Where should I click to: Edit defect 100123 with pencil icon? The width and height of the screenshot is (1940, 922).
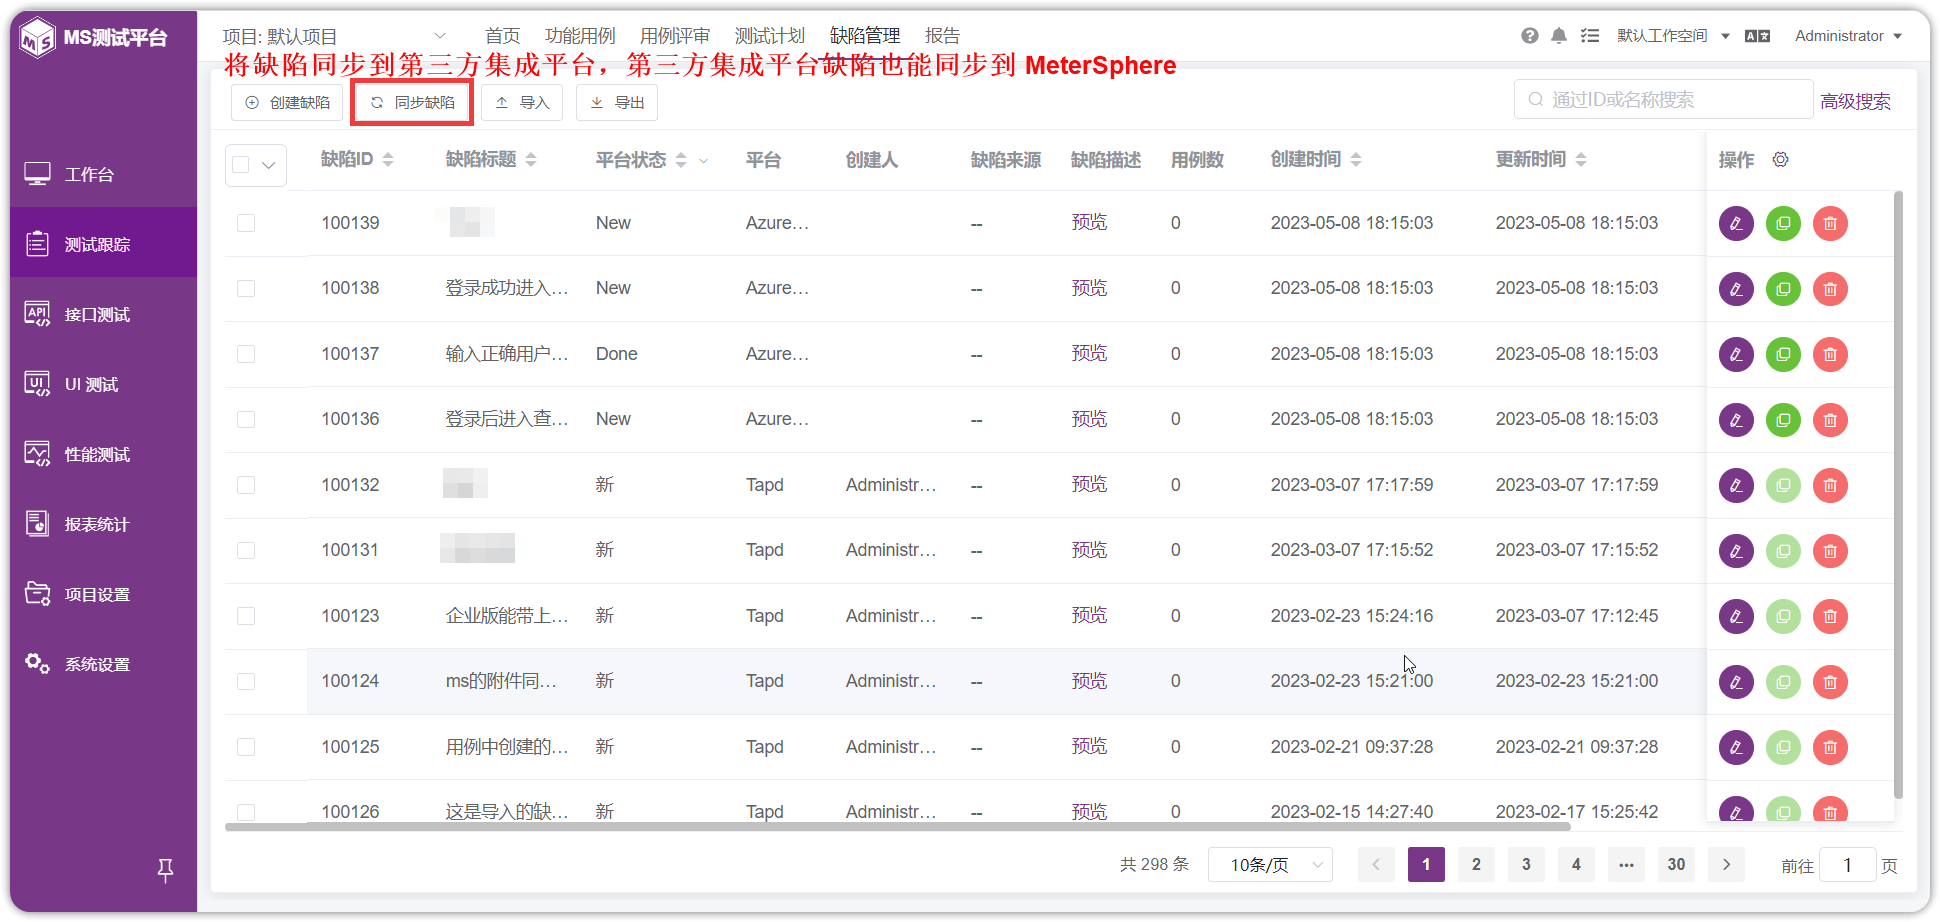1736,616
